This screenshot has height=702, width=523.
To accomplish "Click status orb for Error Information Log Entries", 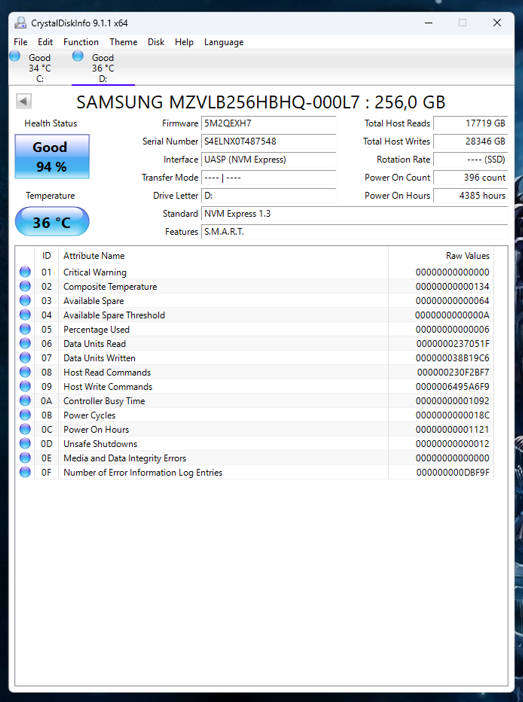I will [x=25, y=472].
